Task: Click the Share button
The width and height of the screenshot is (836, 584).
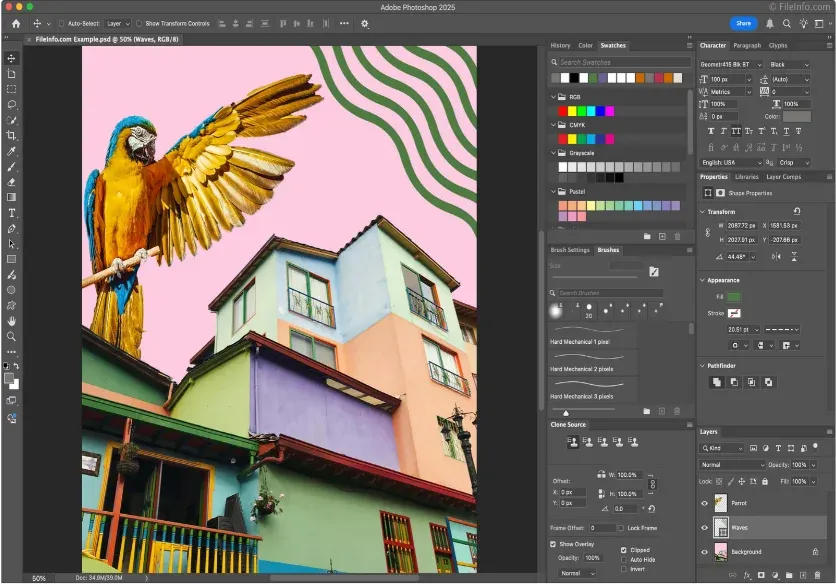Action: point(743,23)
